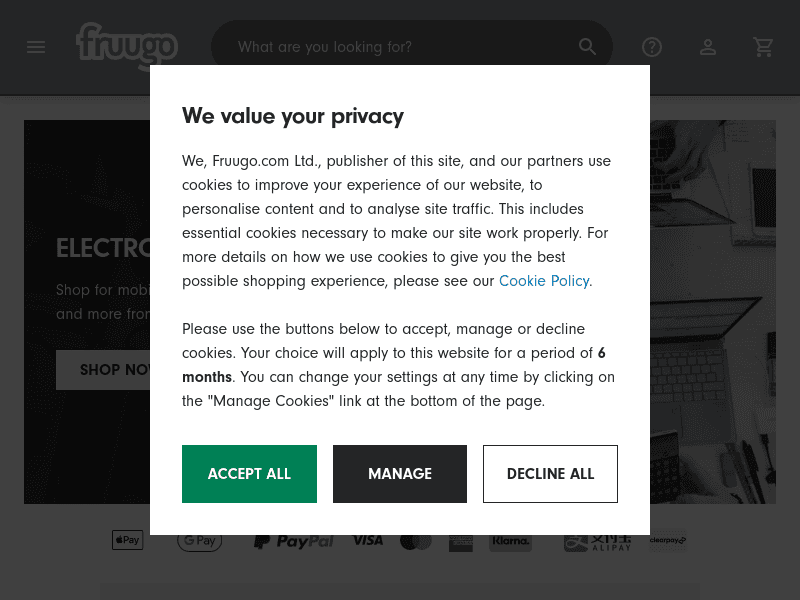Image resolution: width=800 pixels, height=600 pixels.
Task: Open the help question mark icon
Action: coord(652,47)
